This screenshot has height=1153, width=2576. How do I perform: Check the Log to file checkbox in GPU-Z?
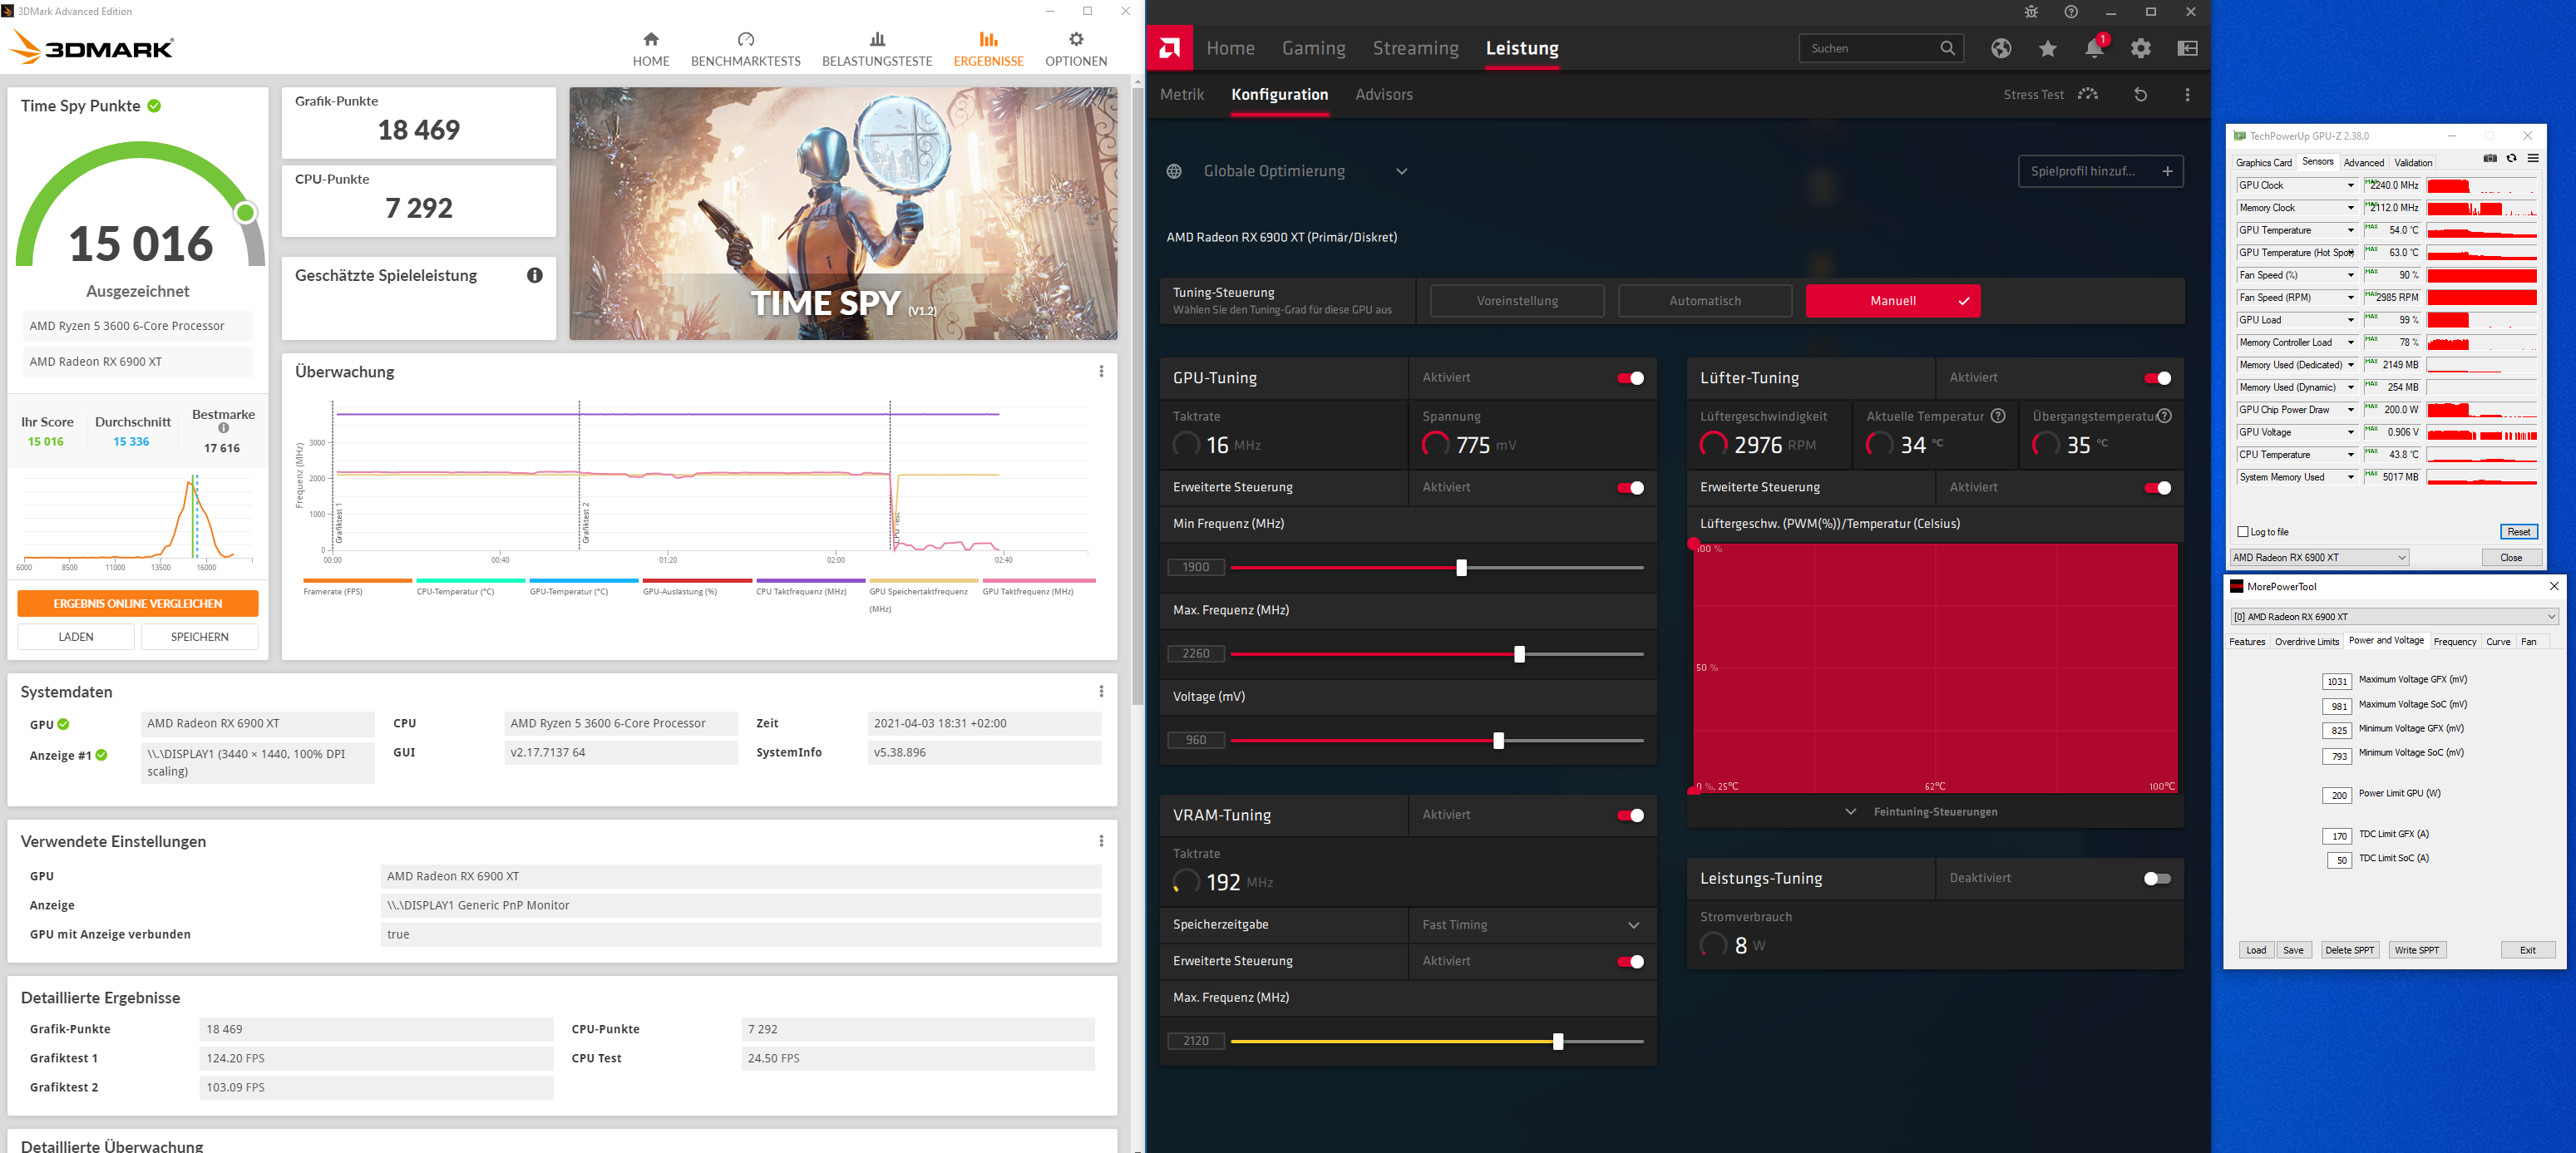[x=2242, y=531]
